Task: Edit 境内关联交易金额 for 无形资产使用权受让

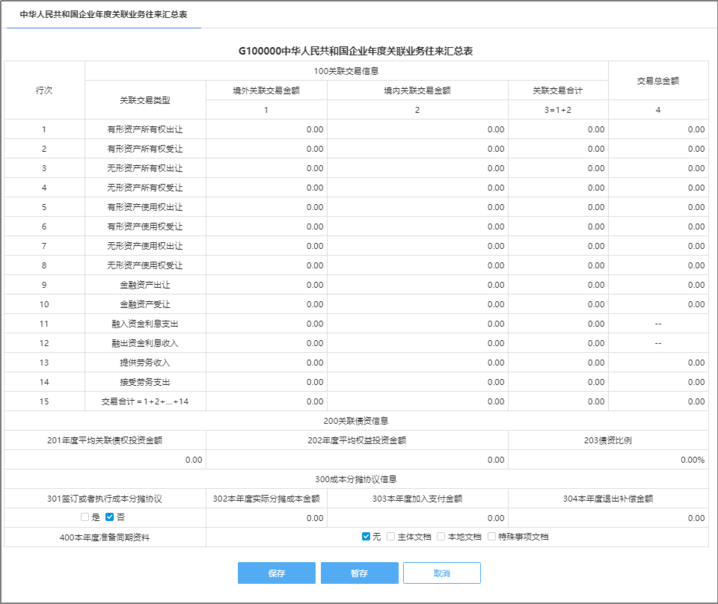Action: (x=418, y=266)
